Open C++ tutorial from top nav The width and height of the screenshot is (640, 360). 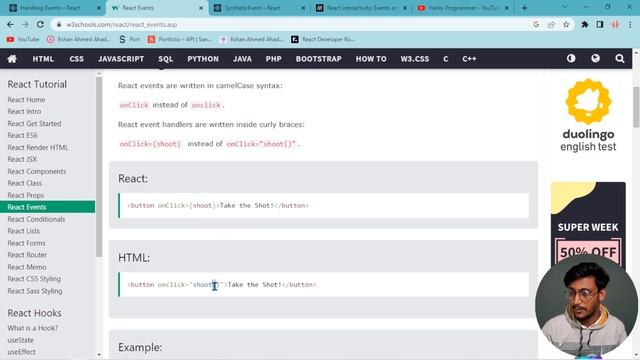tap(469, 59)
